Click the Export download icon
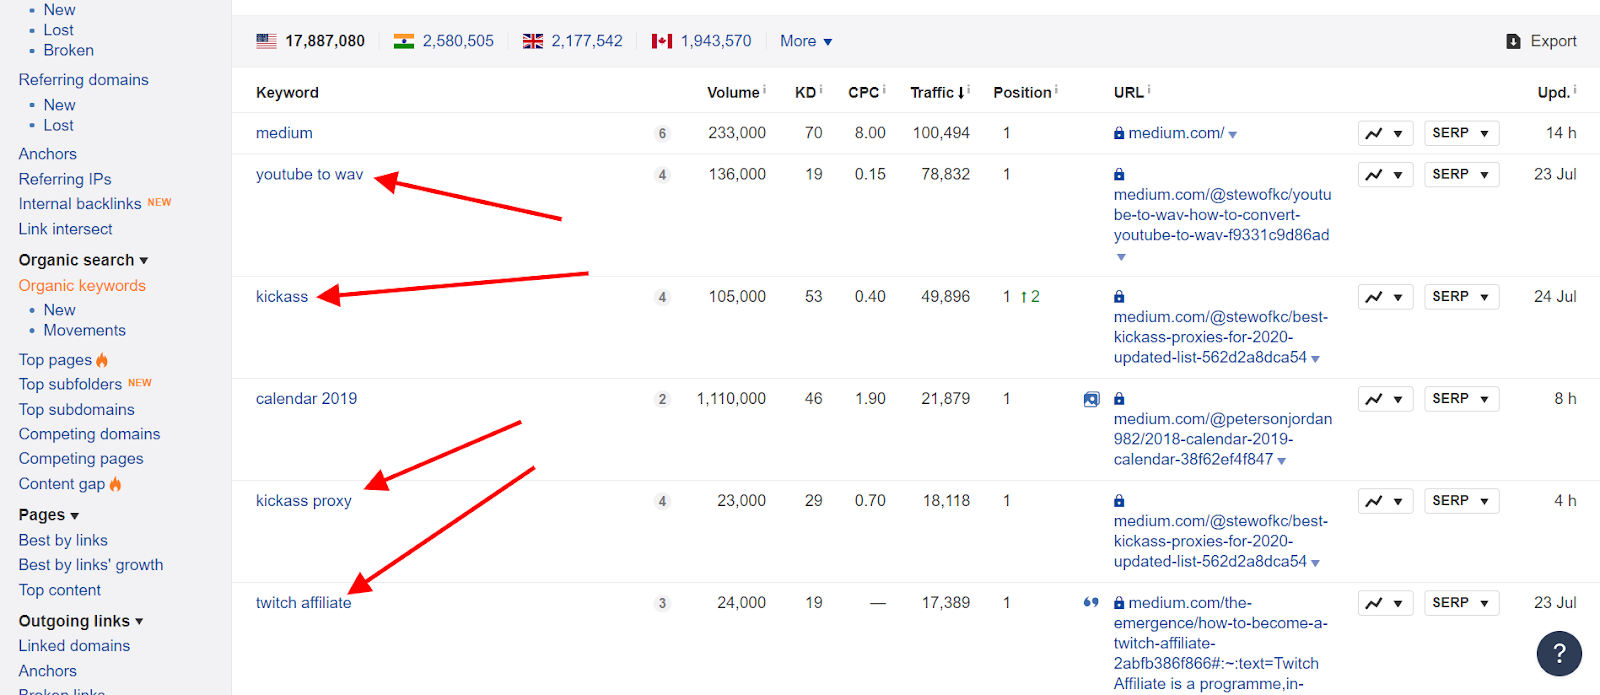 click(x=1513, y=41)
